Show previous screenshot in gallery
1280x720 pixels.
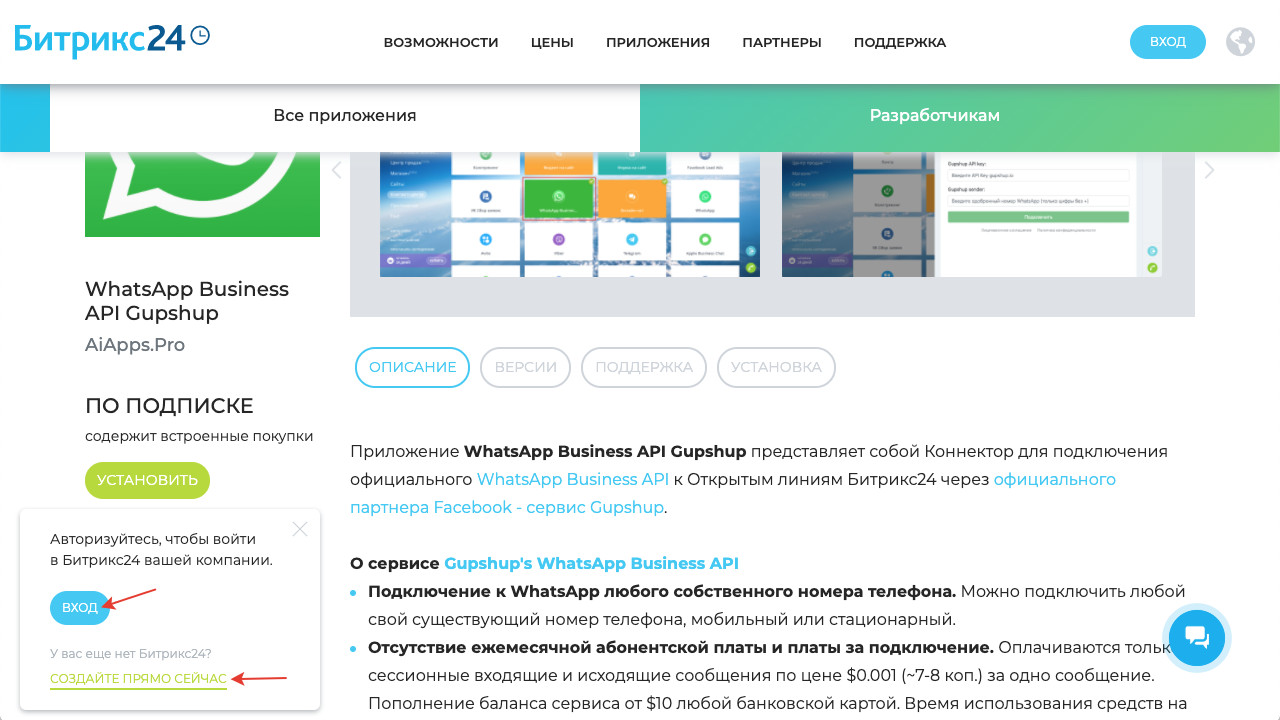click(x=336, y=170)
